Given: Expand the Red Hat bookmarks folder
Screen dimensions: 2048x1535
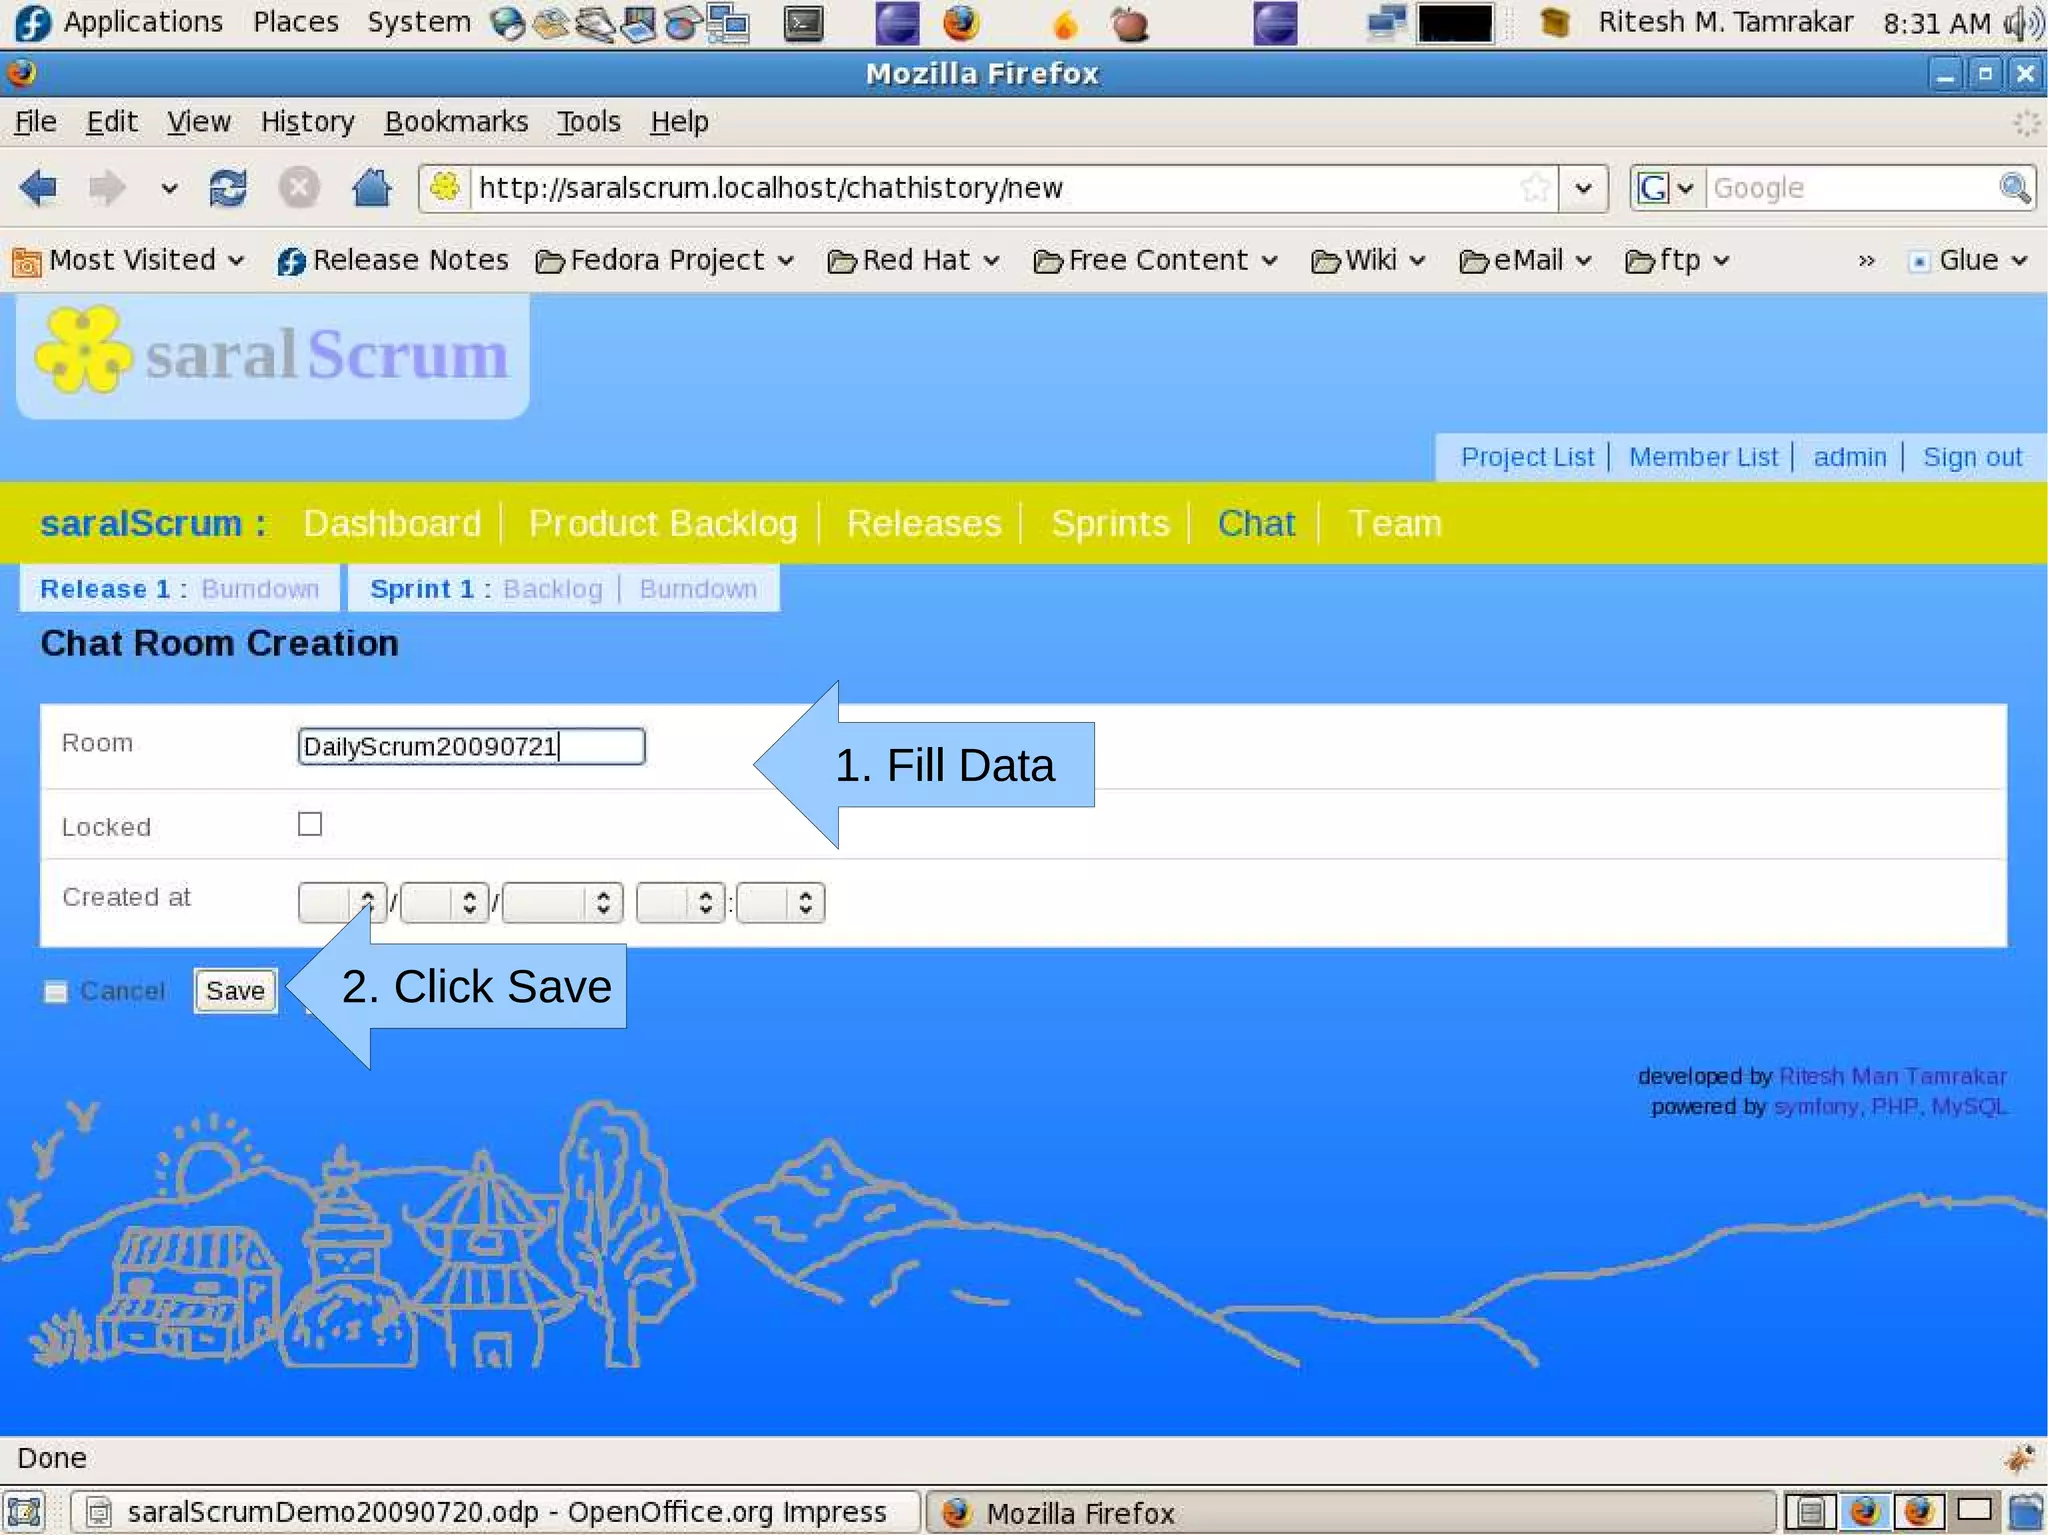Looking at the screenshot, I should point(914,260).
